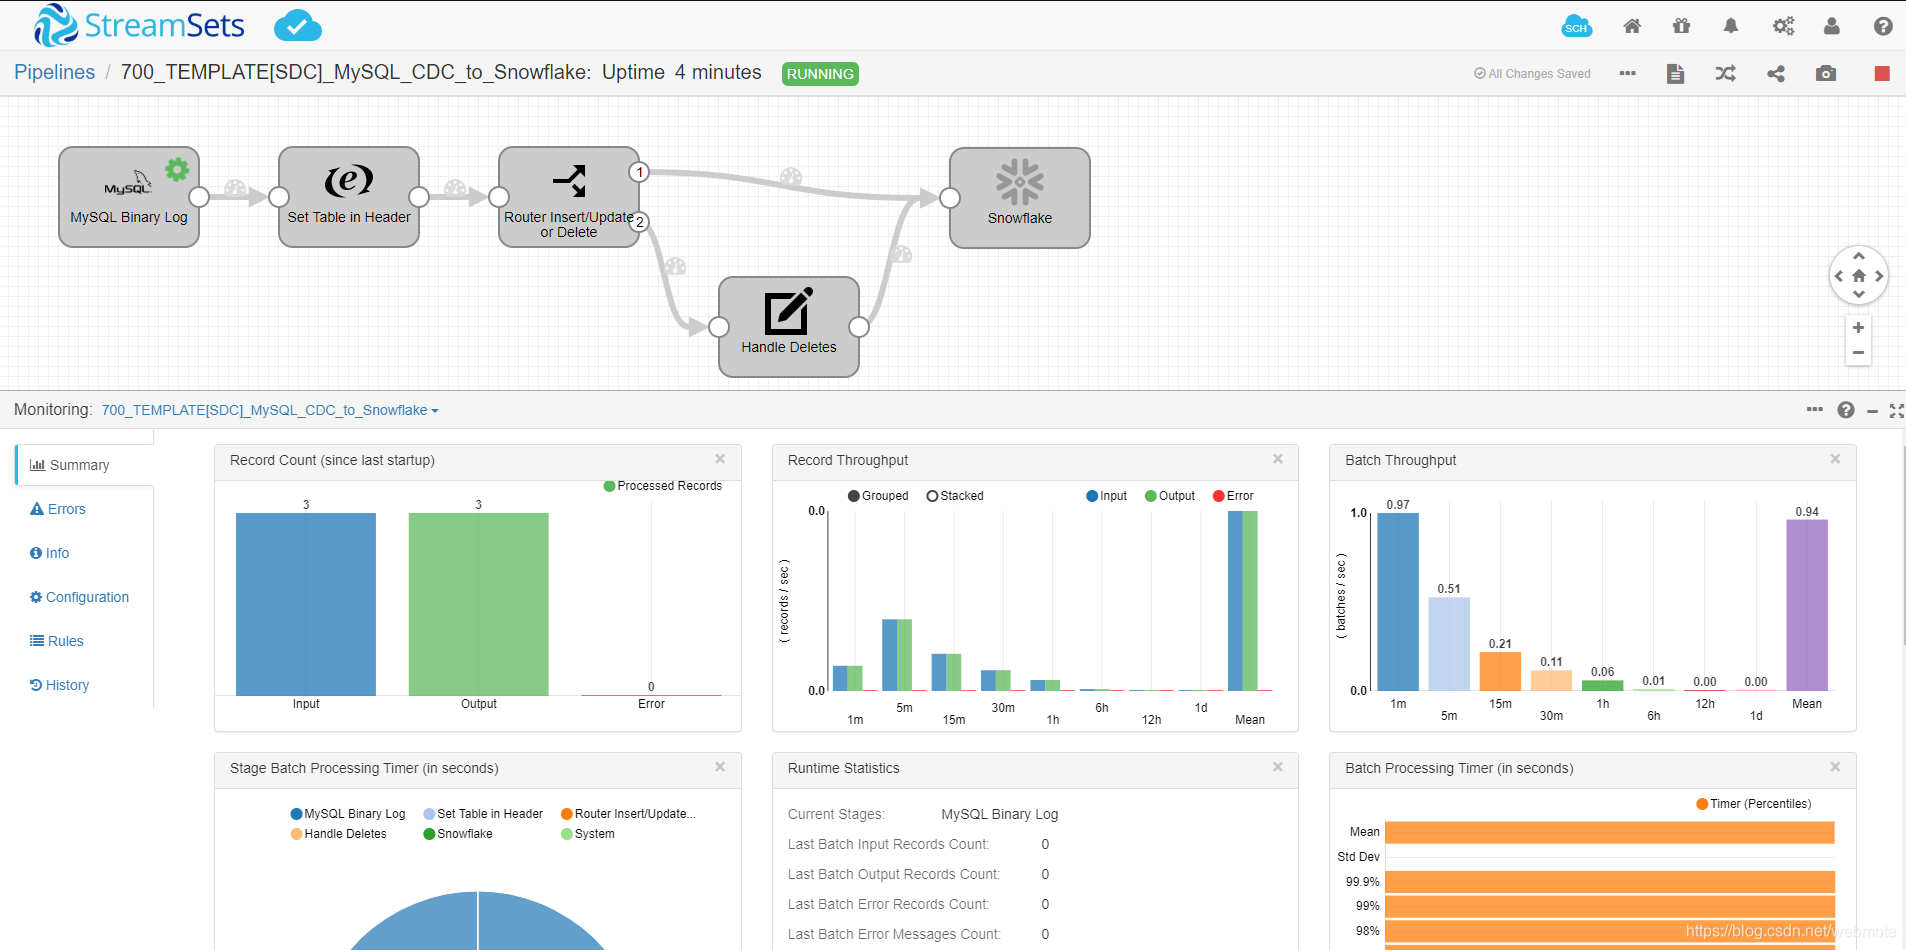This screenshot has height=950, width=1906.
Task: Toggle Router Insert/Update legend item
Action: [628, 814]
